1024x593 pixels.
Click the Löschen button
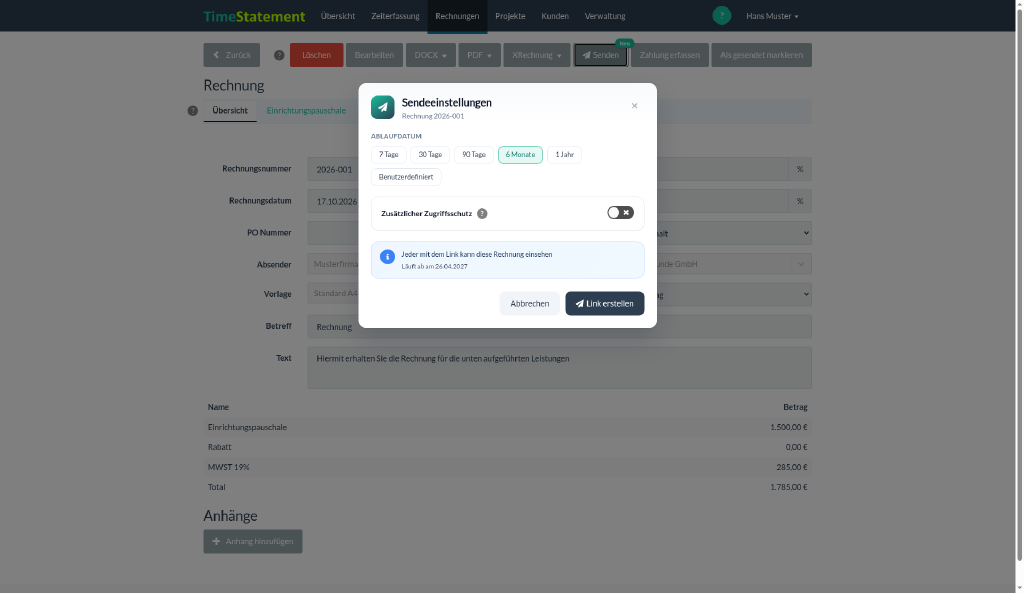click(x=316, y=55)
